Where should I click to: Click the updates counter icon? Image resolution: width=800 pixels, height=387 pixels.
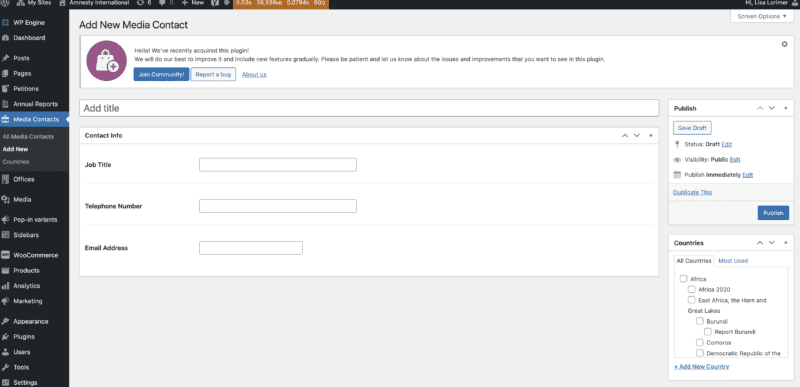coord(144,3)
